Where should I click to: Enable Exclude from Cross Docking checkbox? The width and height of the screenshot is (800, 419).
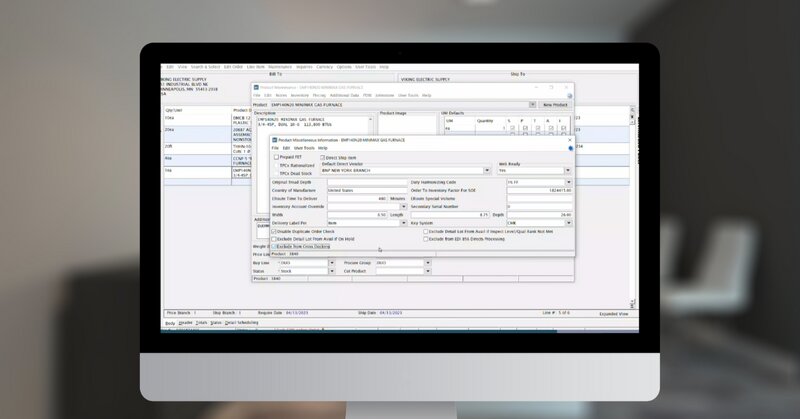(274, 247)
